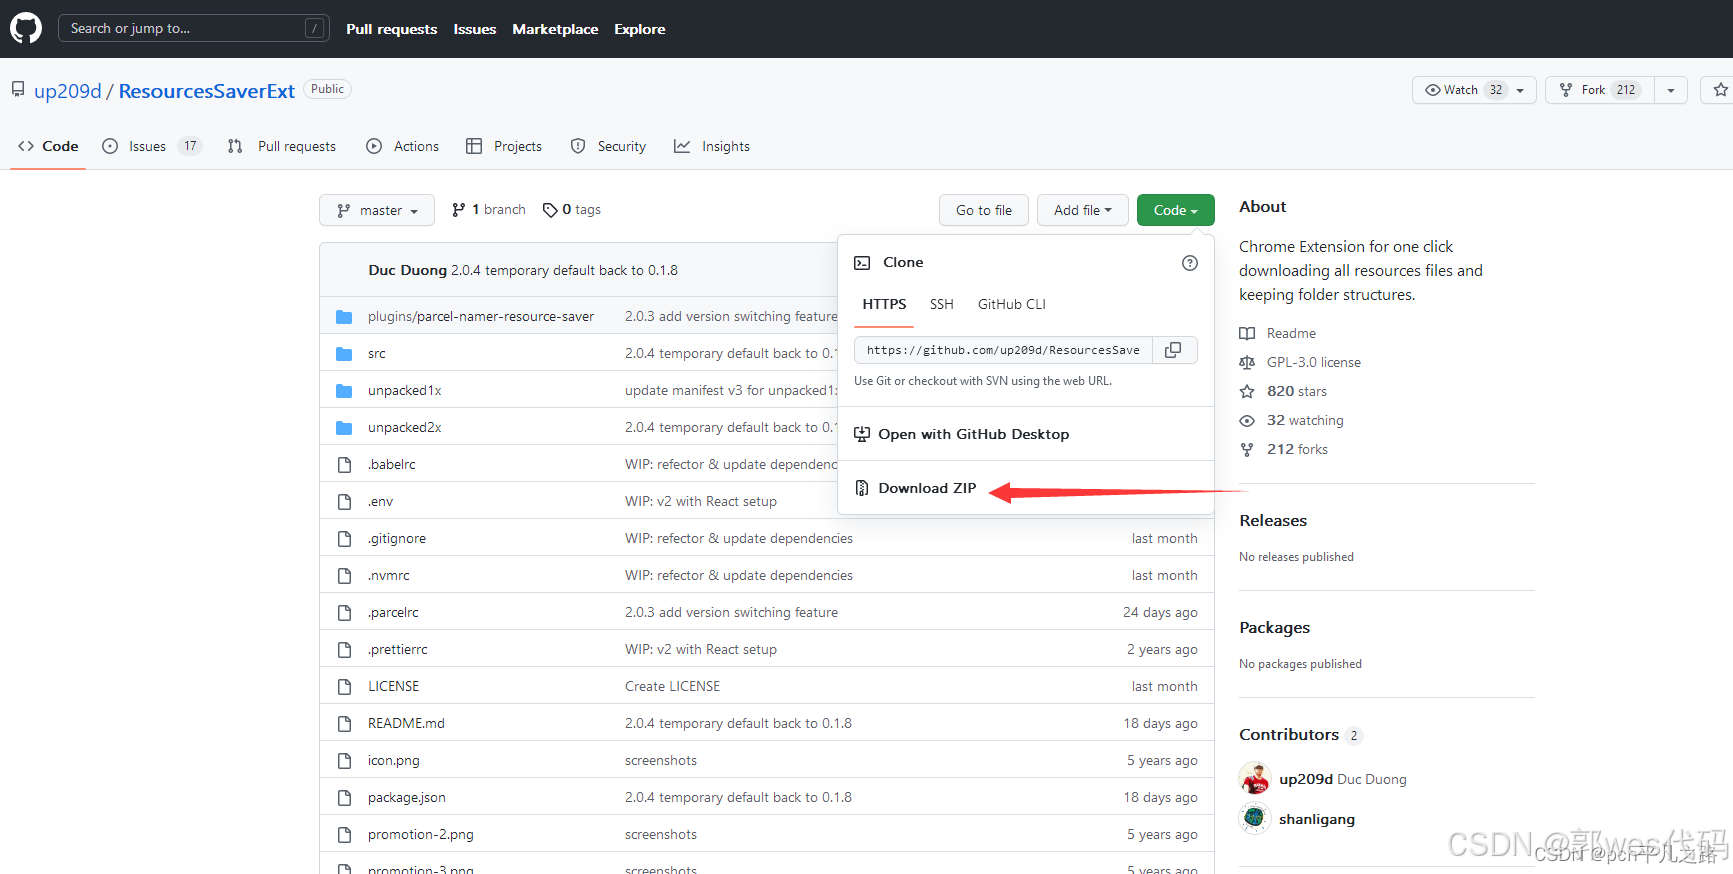Open the up209d owner link
Screen dimensions: 1733x874
click(68, 91)
